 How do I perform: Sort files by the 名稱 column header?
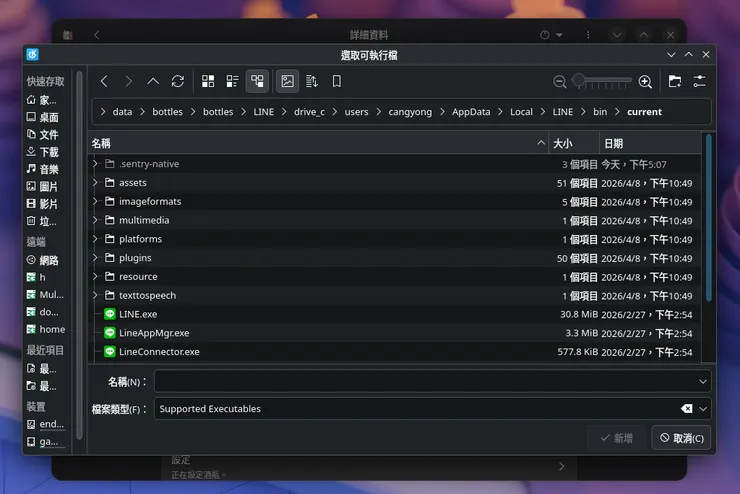click(x=319, y=143)
